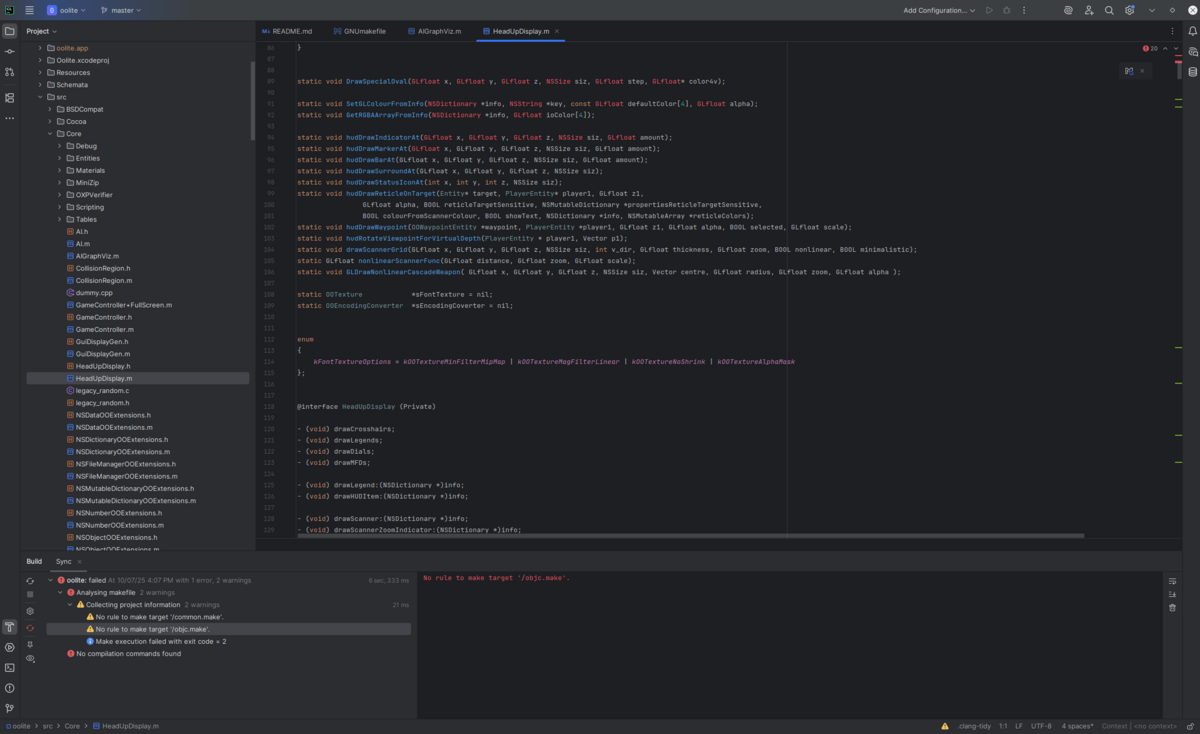Toggle the pin tab icon in Build panel
Viewport: 1200px width, 734px height.
(x=30, y=645)
